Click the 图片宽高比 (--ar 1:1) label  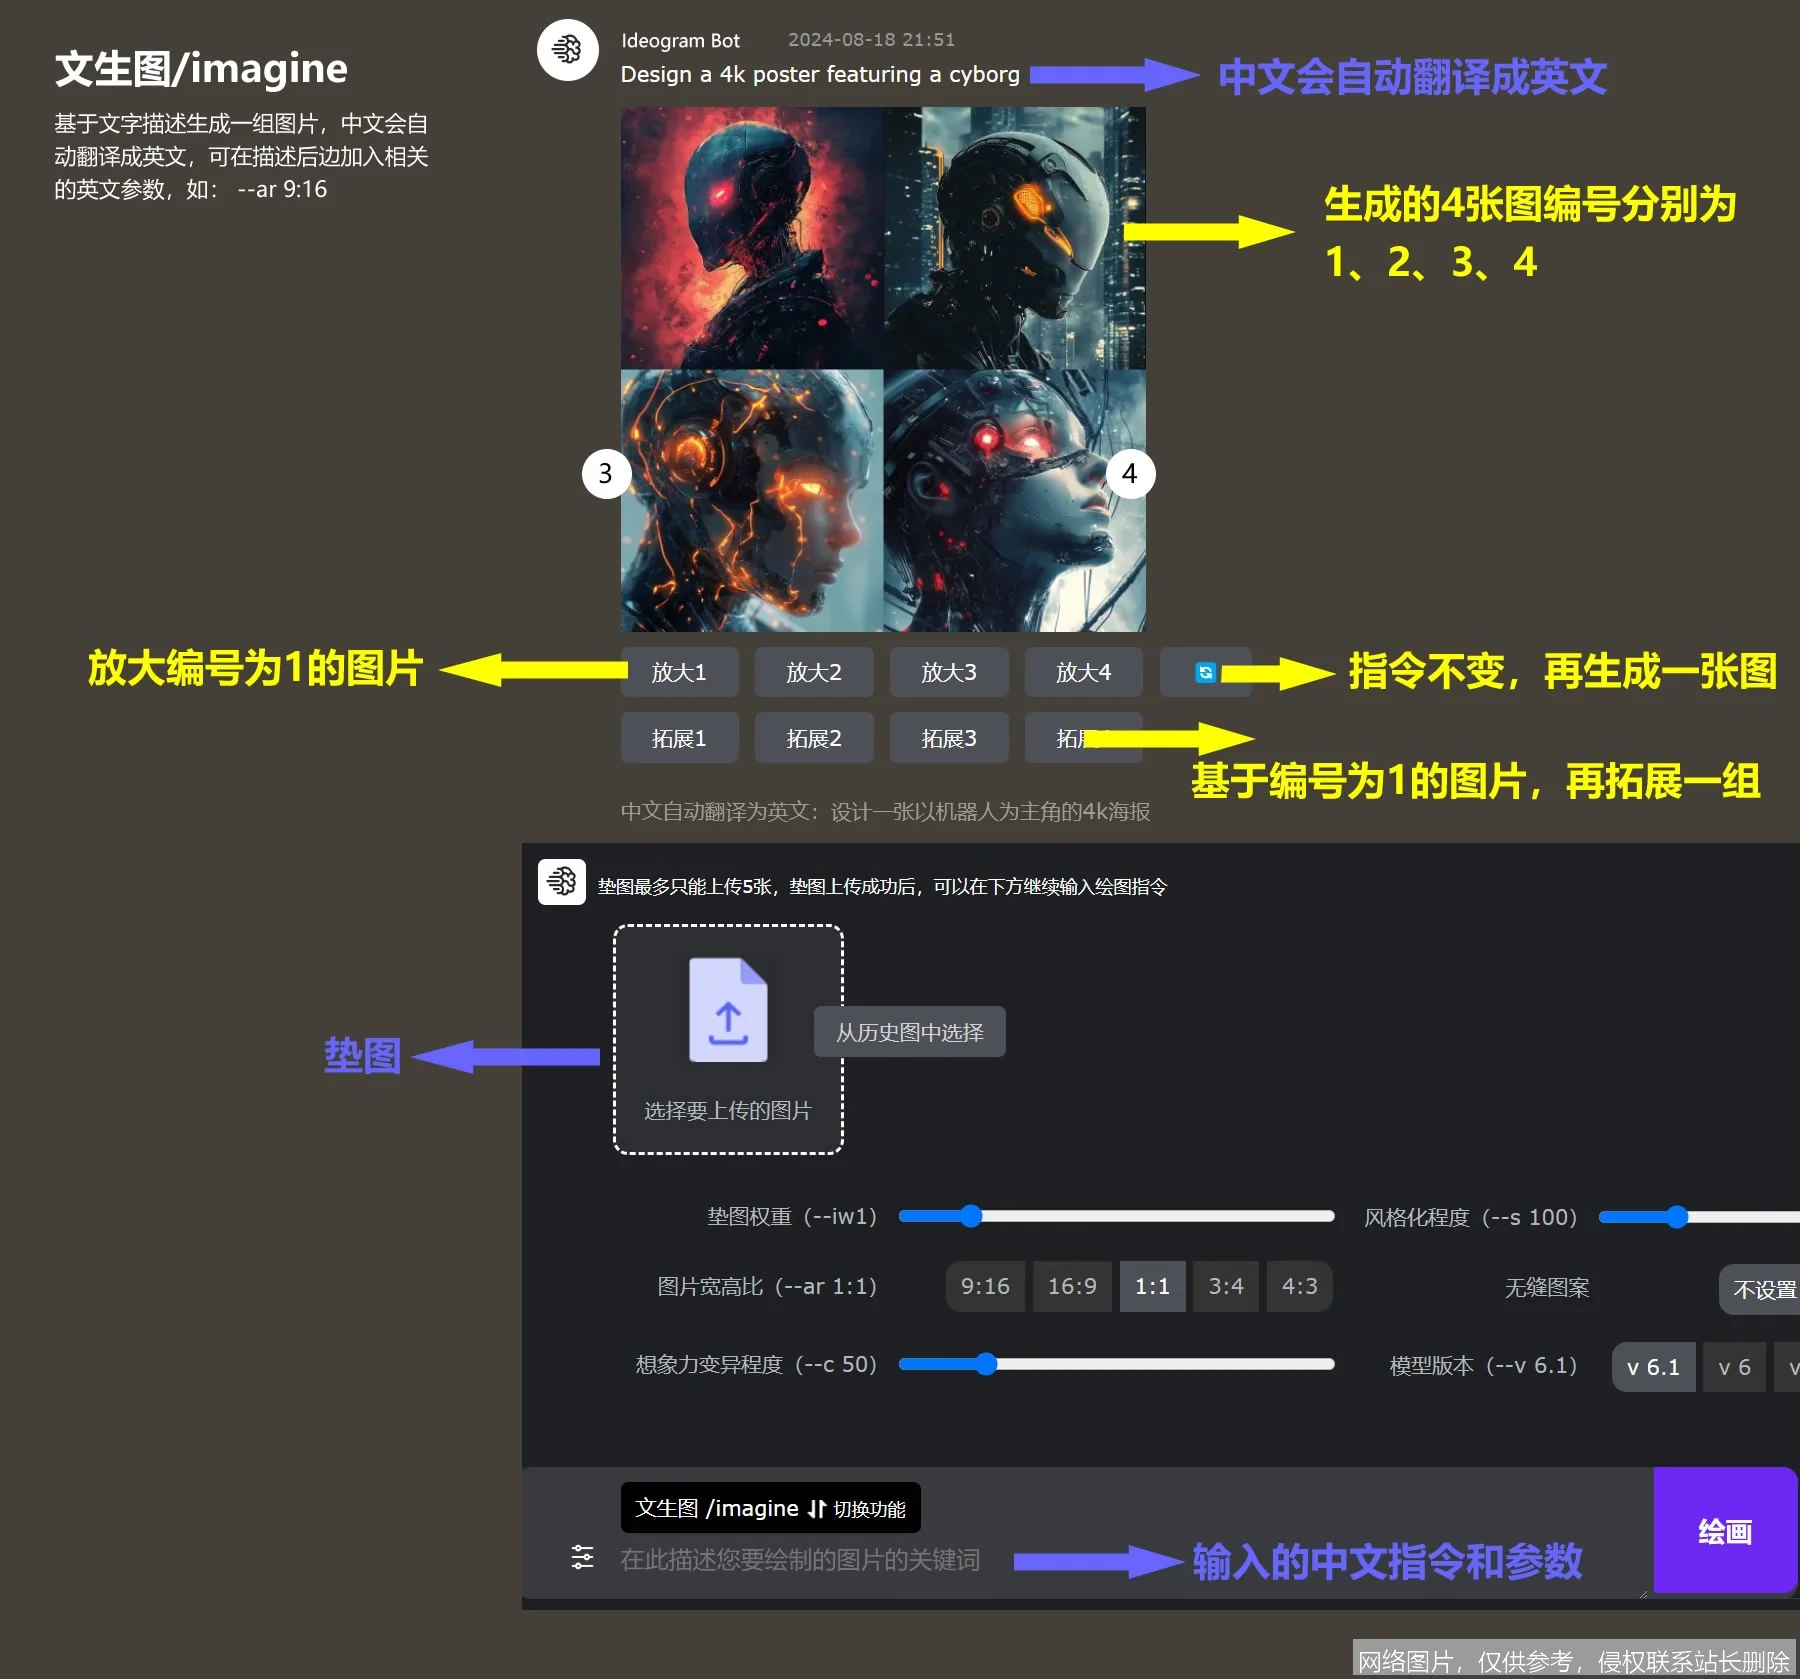point(767,1286)
